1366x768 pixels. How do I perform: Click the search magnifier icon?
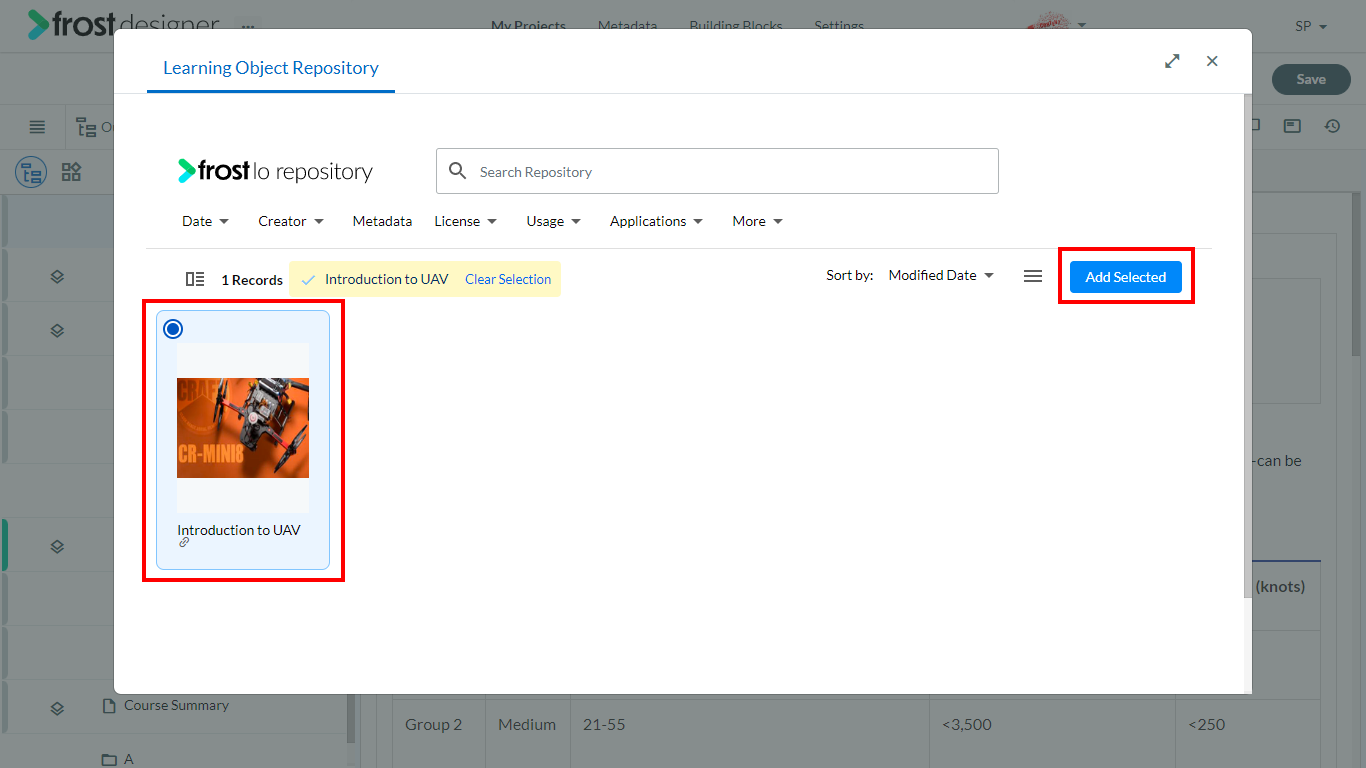458,171
